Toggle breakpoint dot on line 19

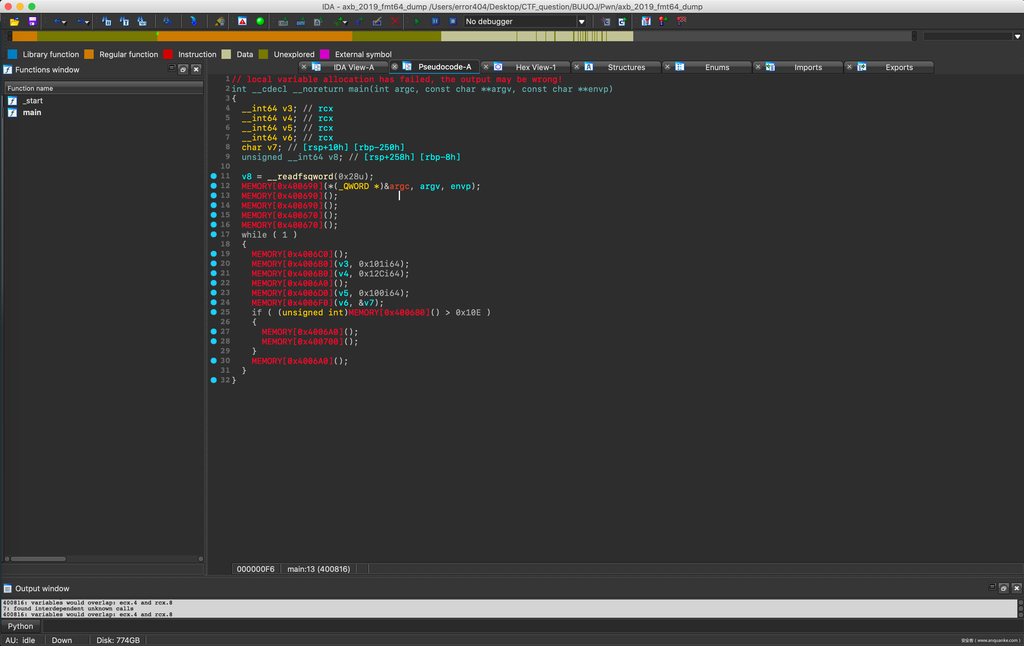pyautogui.click(x=214, y=254)
